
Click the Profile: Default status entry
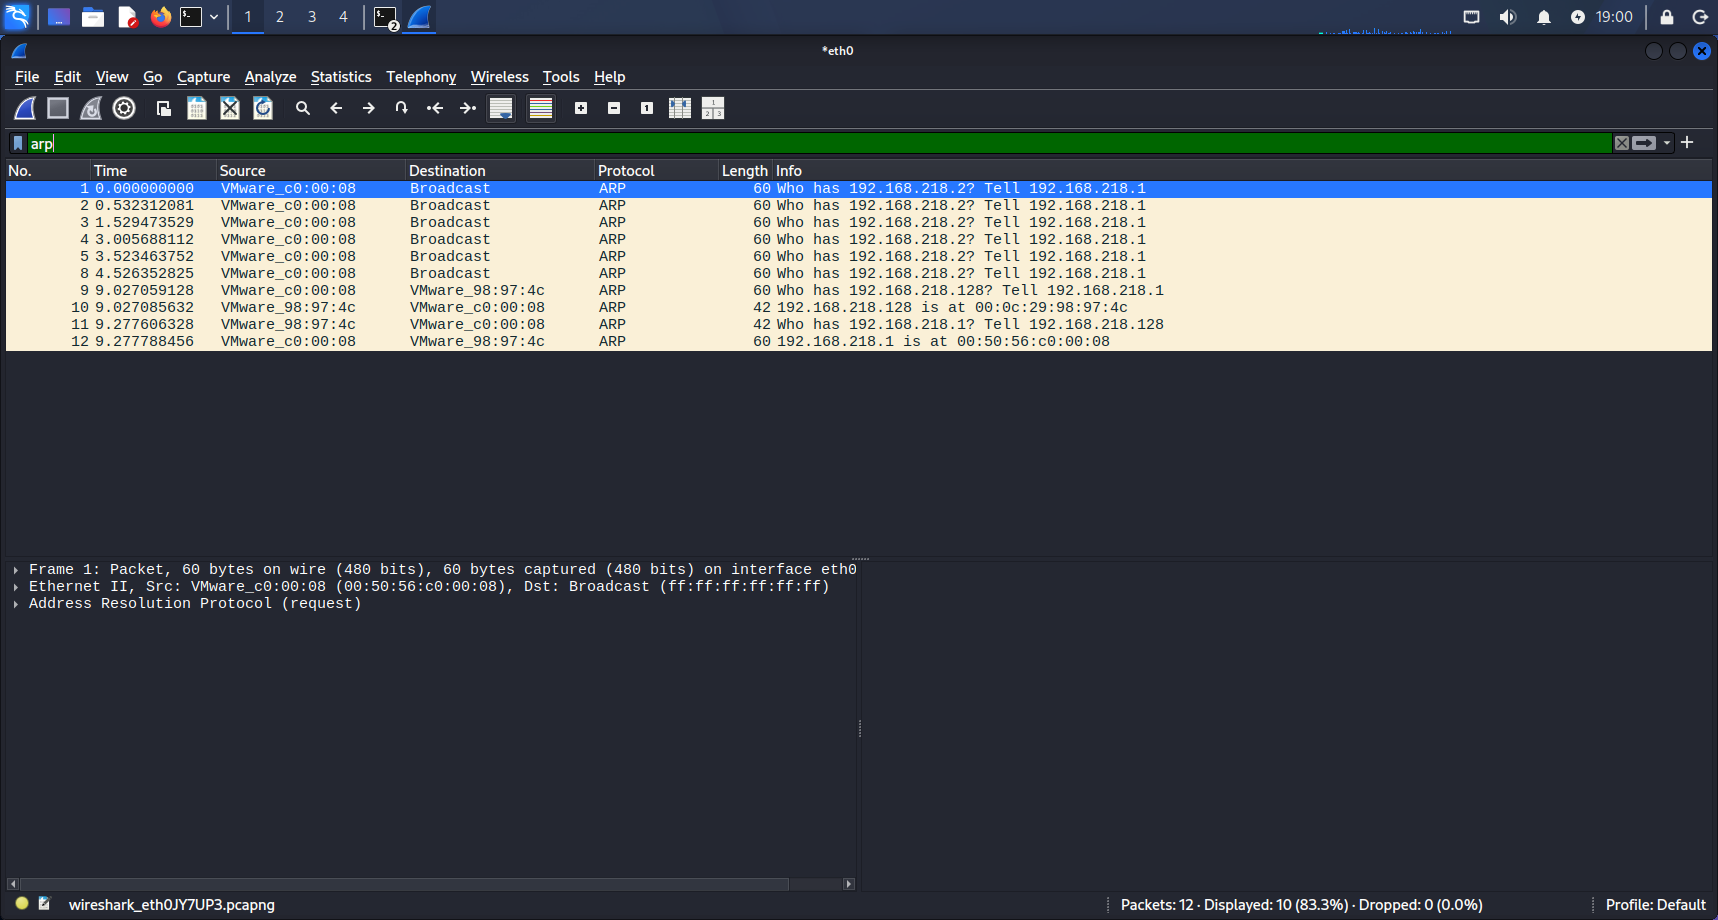[x=1655, y=905]
